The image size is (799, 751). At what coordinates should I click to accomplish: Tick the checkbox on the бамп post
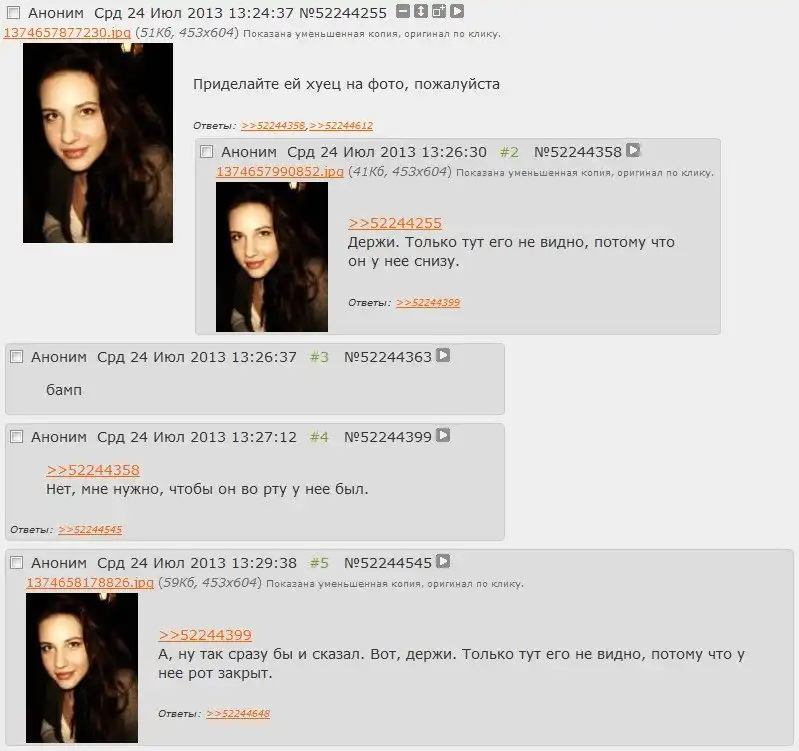[x=17, y=357]
